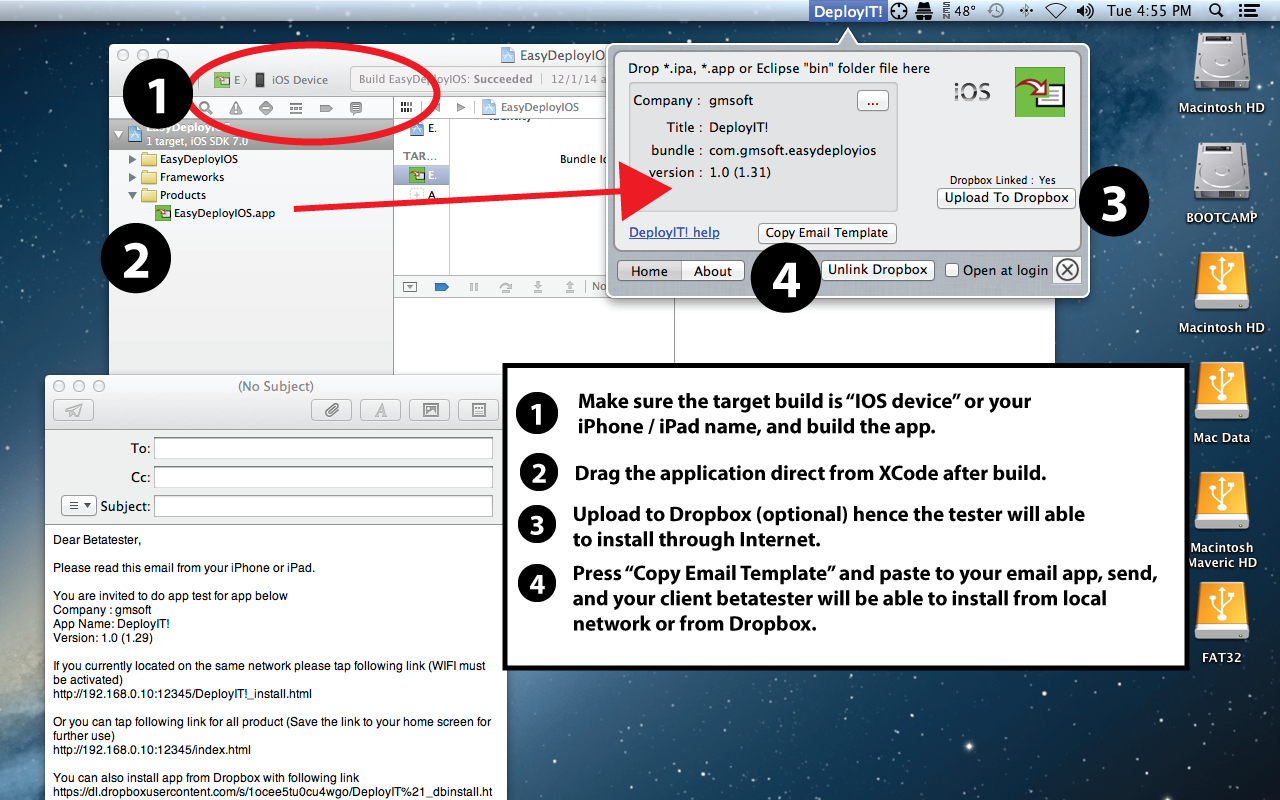This screenshot has height=800, width=1280.
Task: Collapse the project root disclosure triangle
Action: [118, 134]
